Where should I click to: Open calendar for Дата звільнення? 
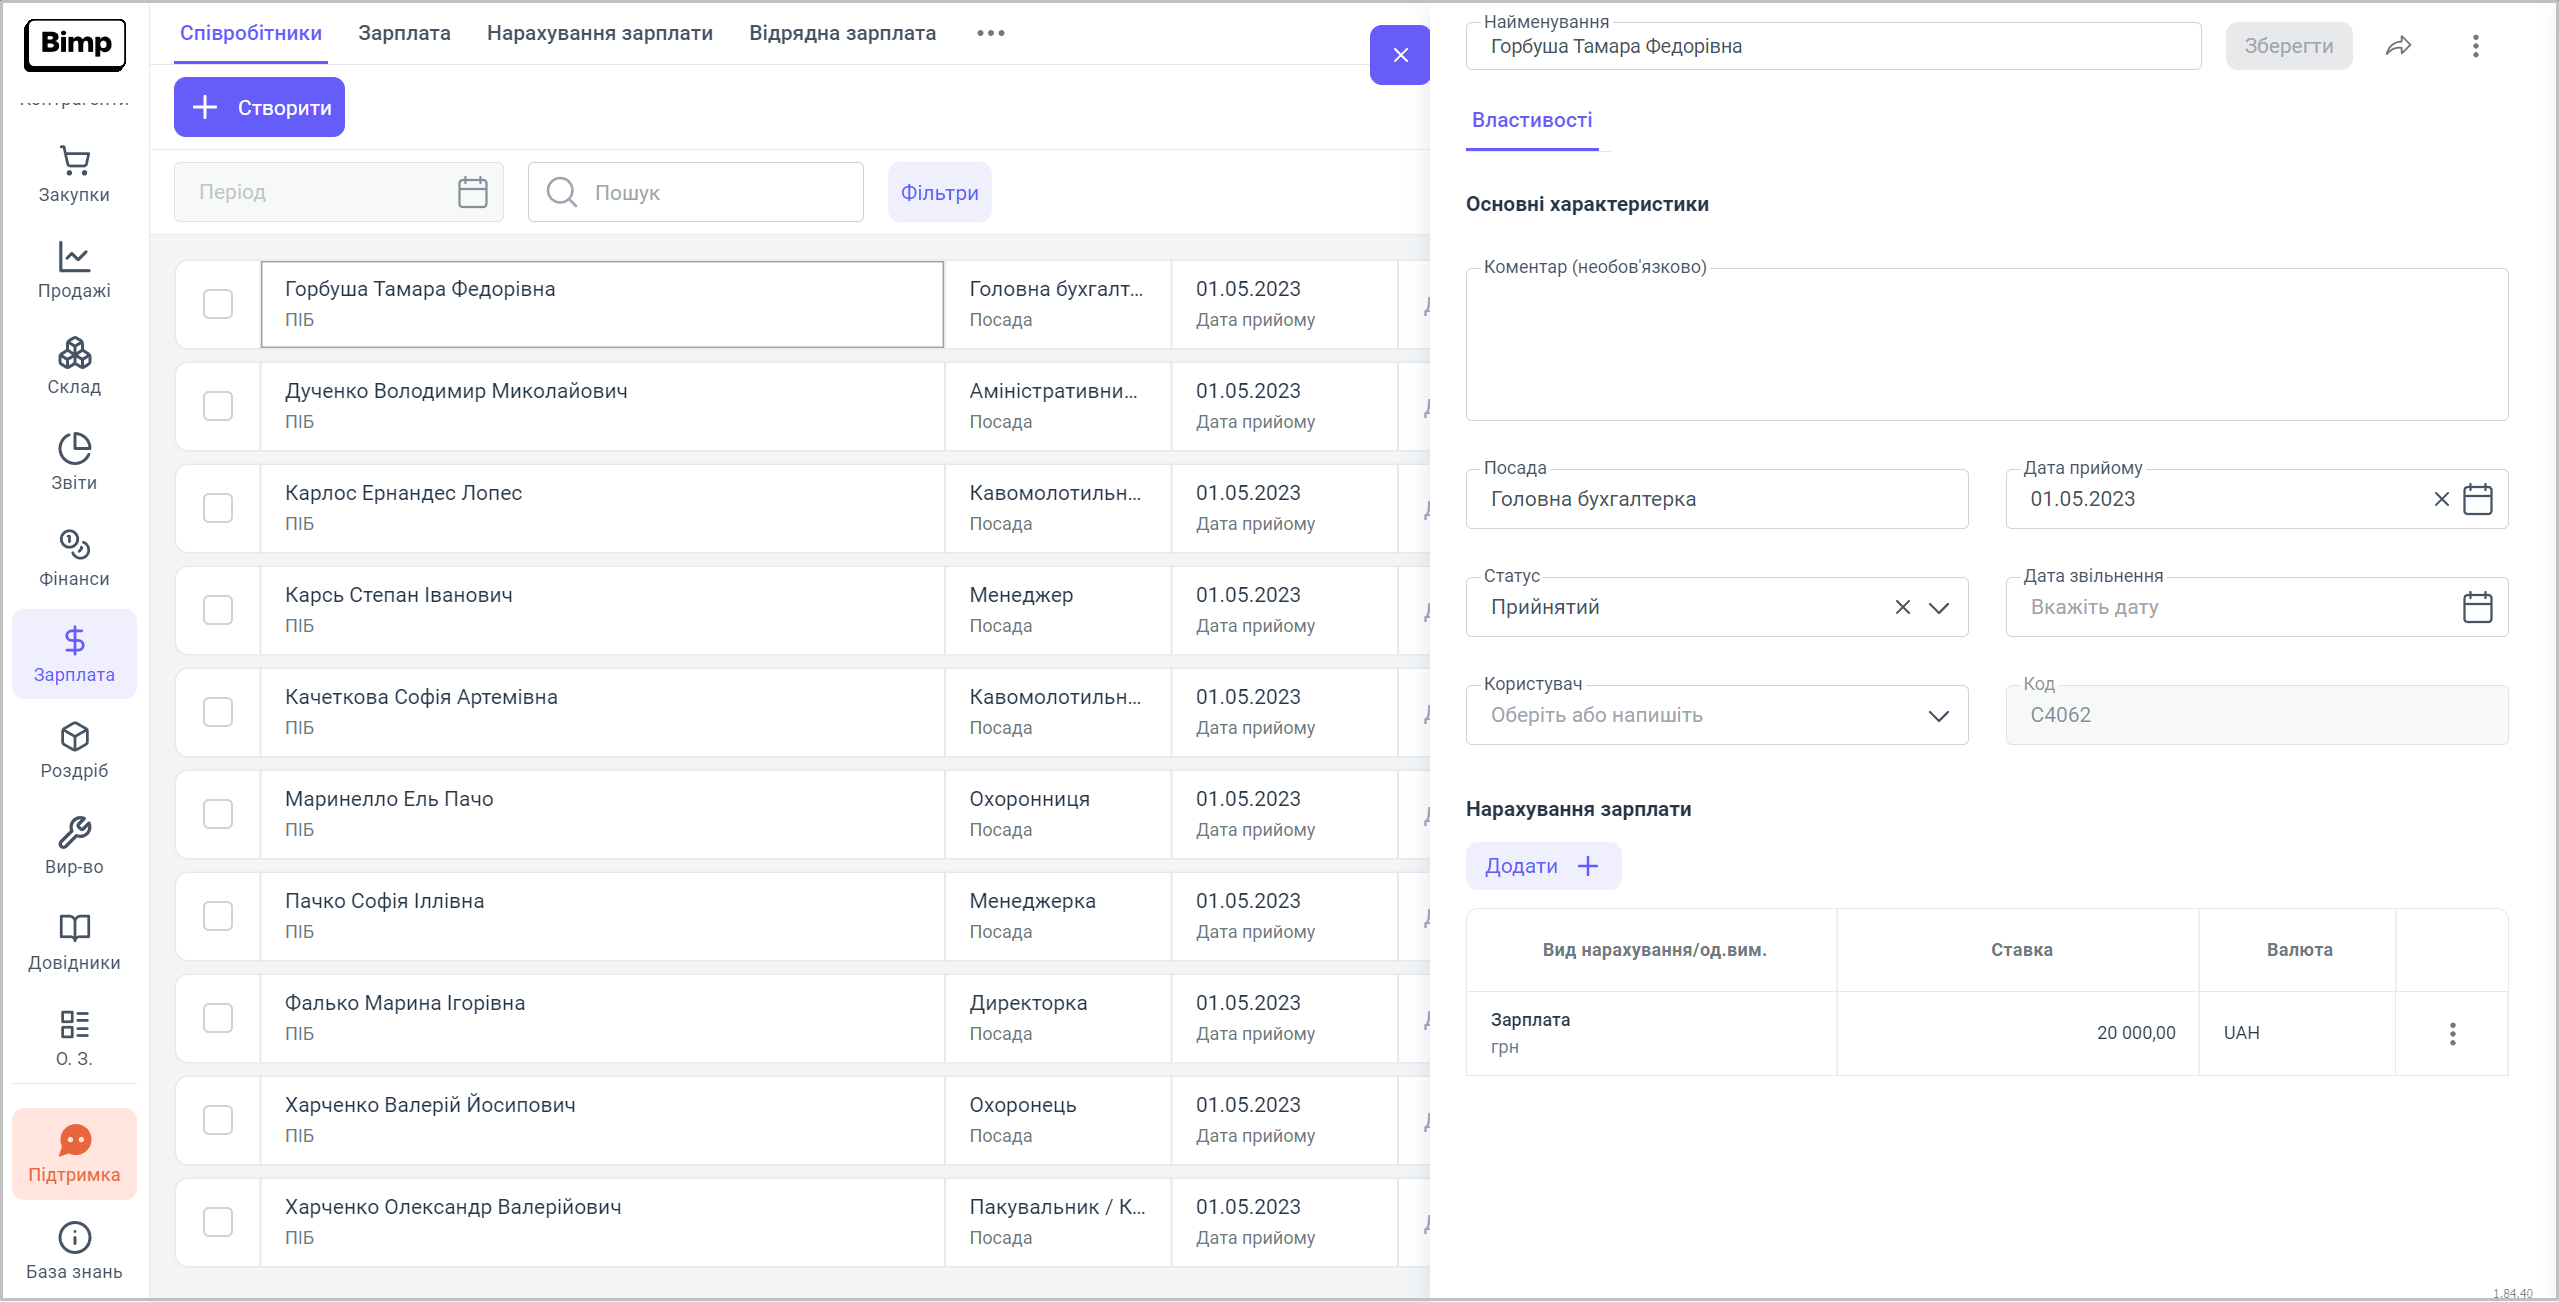pos(2477,607)
